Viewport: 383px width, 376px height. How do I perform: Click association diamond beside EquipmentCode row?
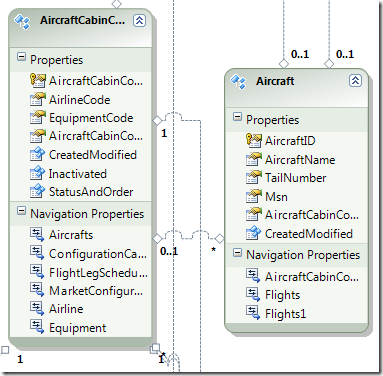coord(157,120)
